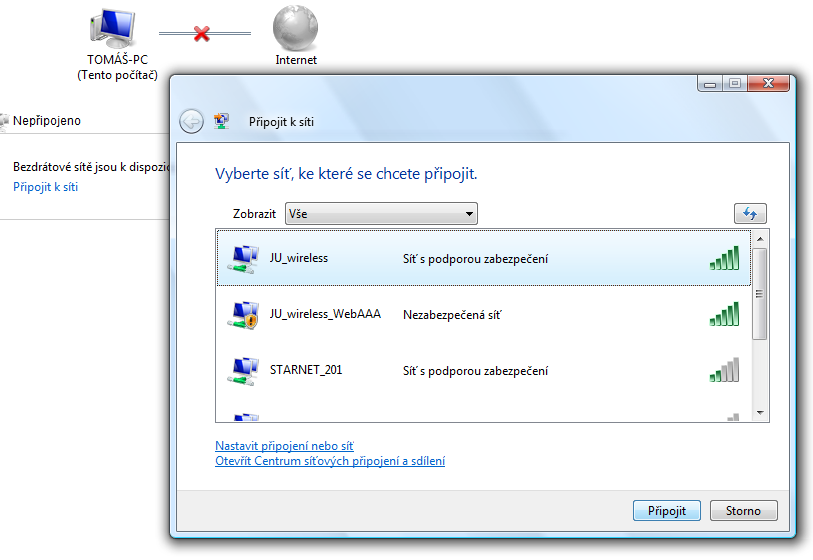Select the JU_wireless network row
The width and height of the screenshot is (813, 560).
(x=483, y=258)
